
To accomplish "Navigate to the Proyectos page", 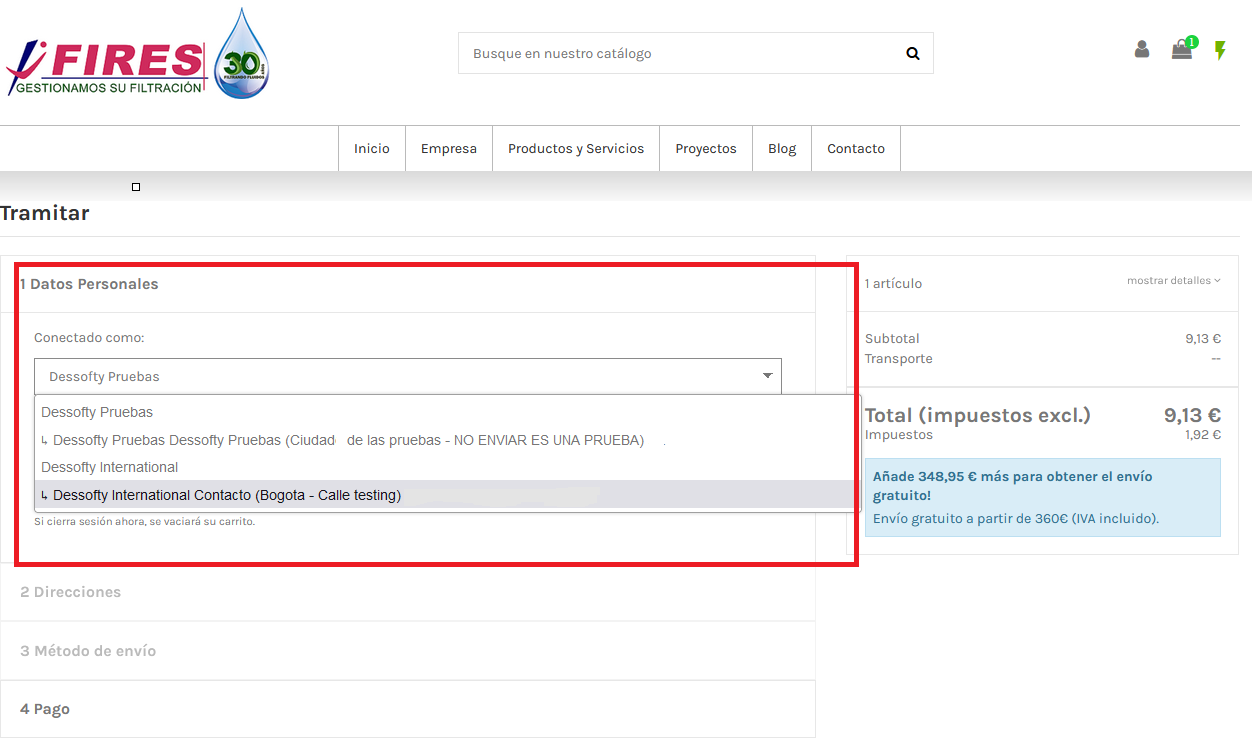I will (706, 149).
